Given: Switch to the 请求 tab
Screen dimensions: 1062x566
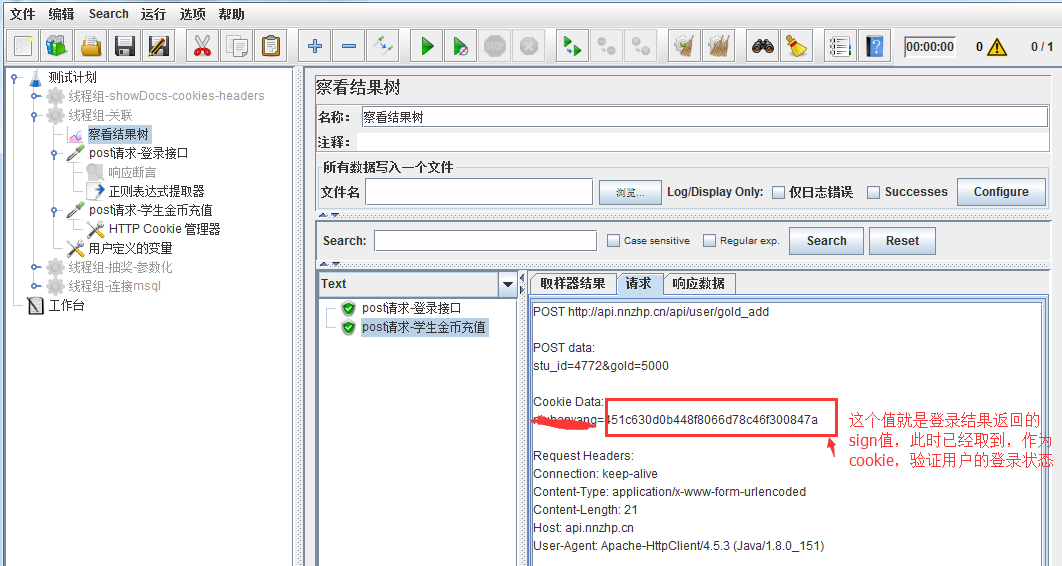Looking at the screenshot, I should [638, 284].
